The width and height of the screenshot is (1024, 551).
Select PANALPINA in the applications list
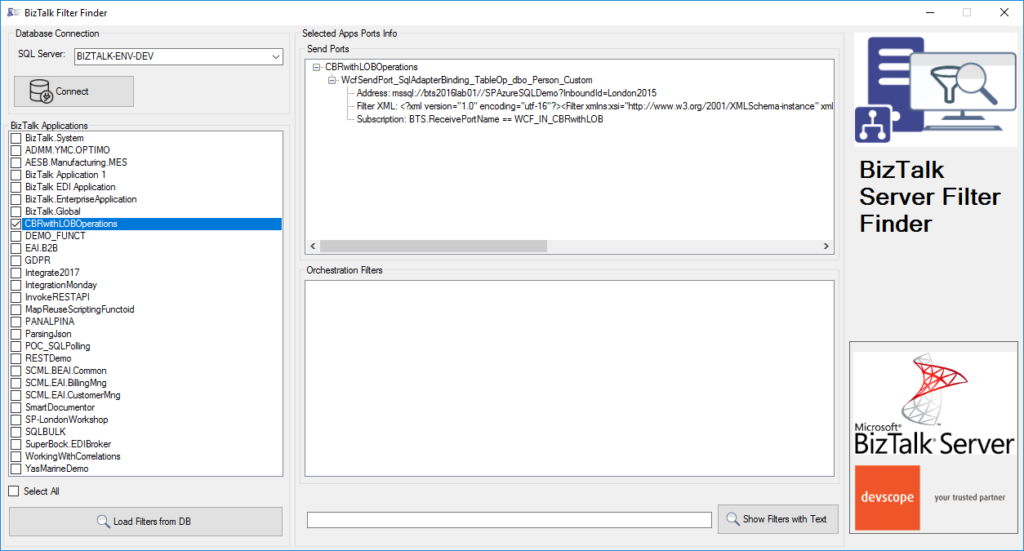click(x=50, y=322)
